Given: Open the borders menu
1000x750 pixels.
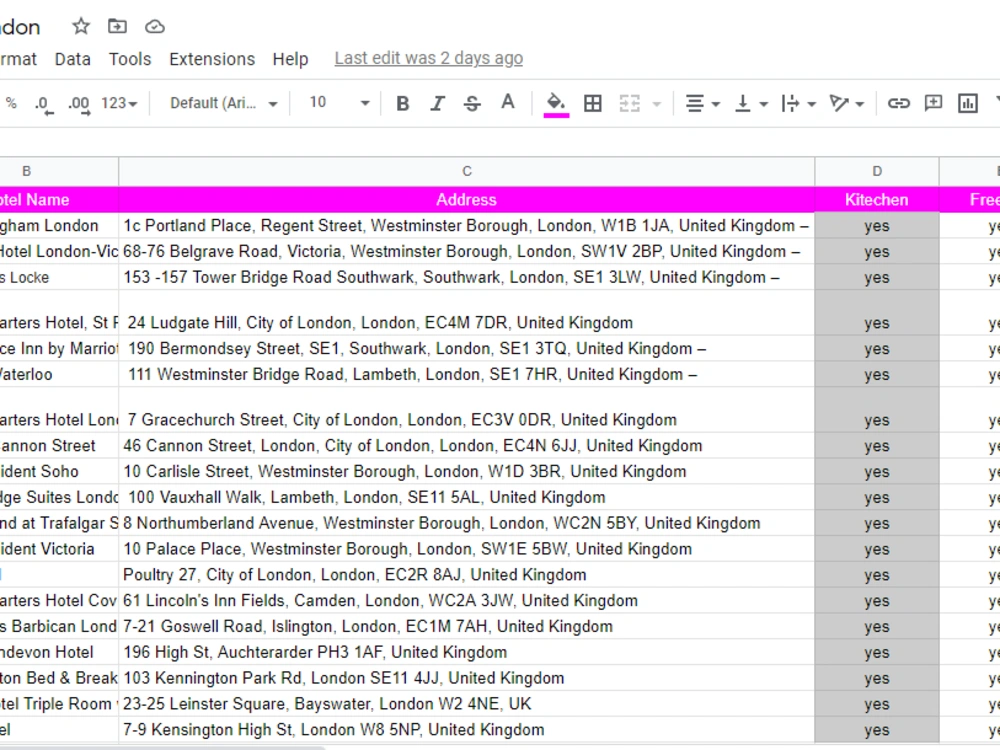Looking at the screenshot, I should (592, 103).
